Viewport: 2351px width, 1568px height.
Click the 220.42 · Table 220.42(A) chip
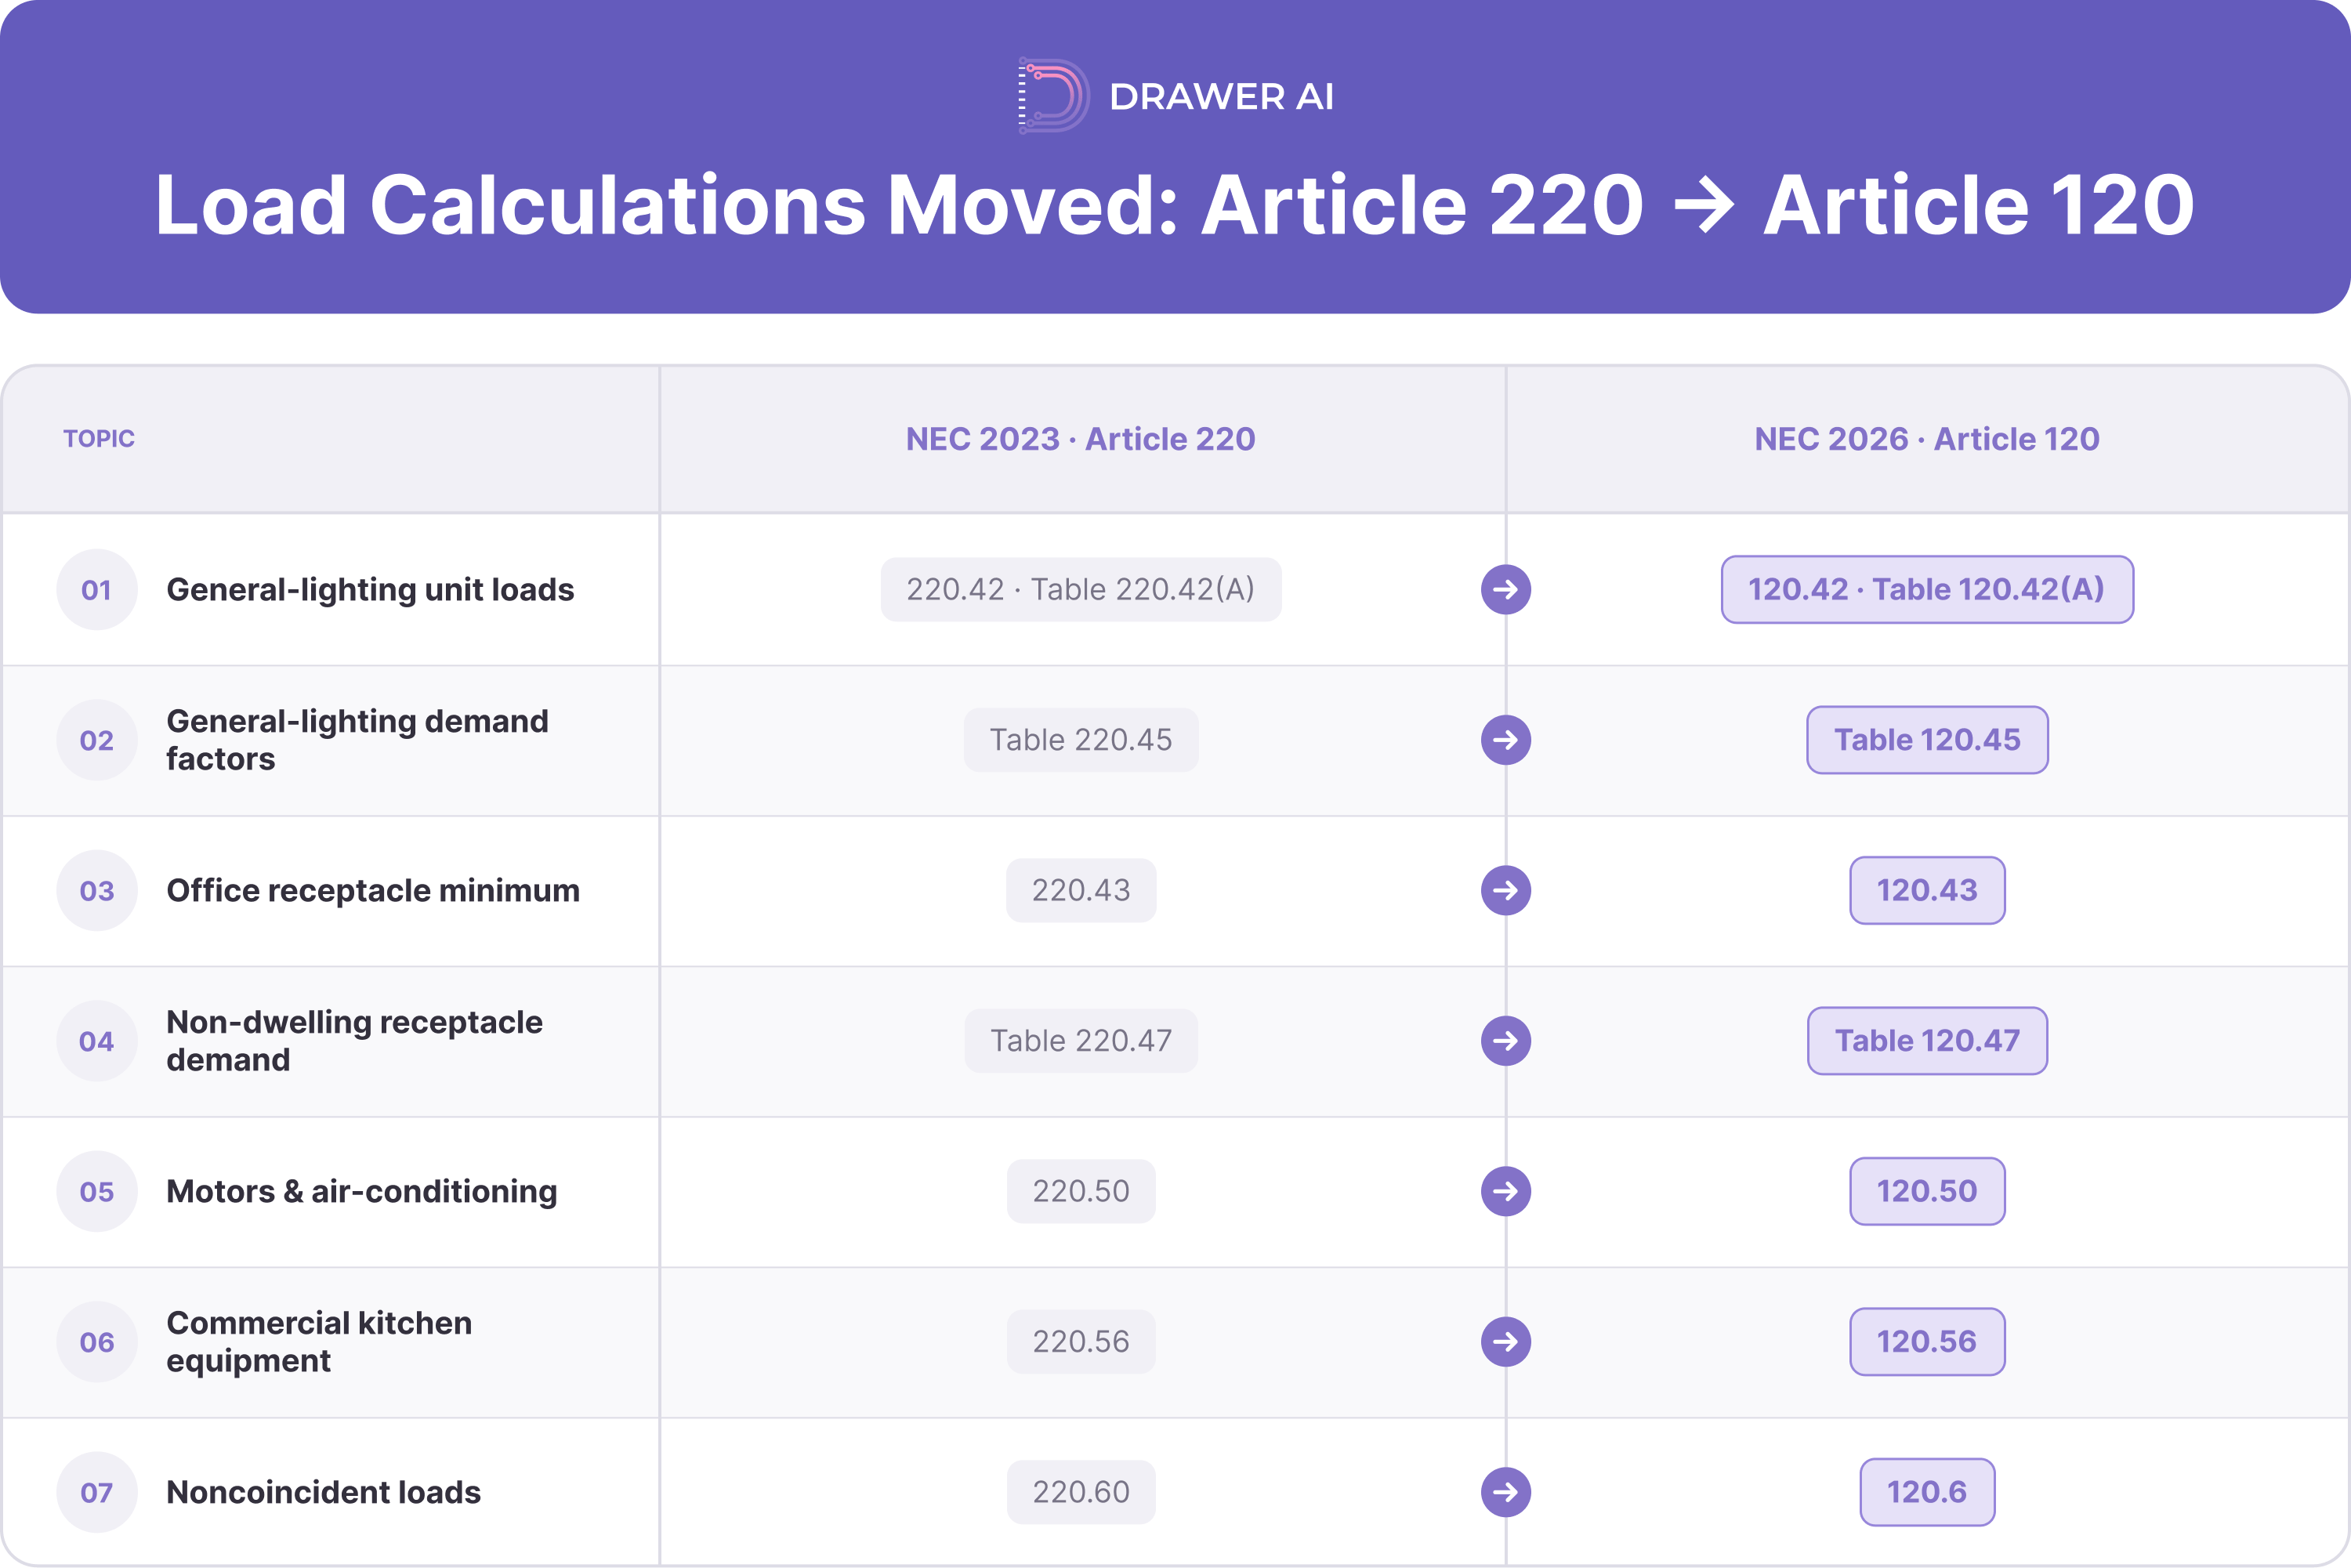(x=1081, y=590)
